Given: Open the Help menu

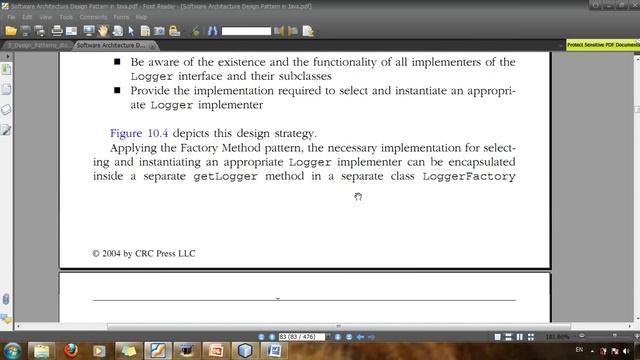Looking at the screenshot, I should (x=141, y=17).
